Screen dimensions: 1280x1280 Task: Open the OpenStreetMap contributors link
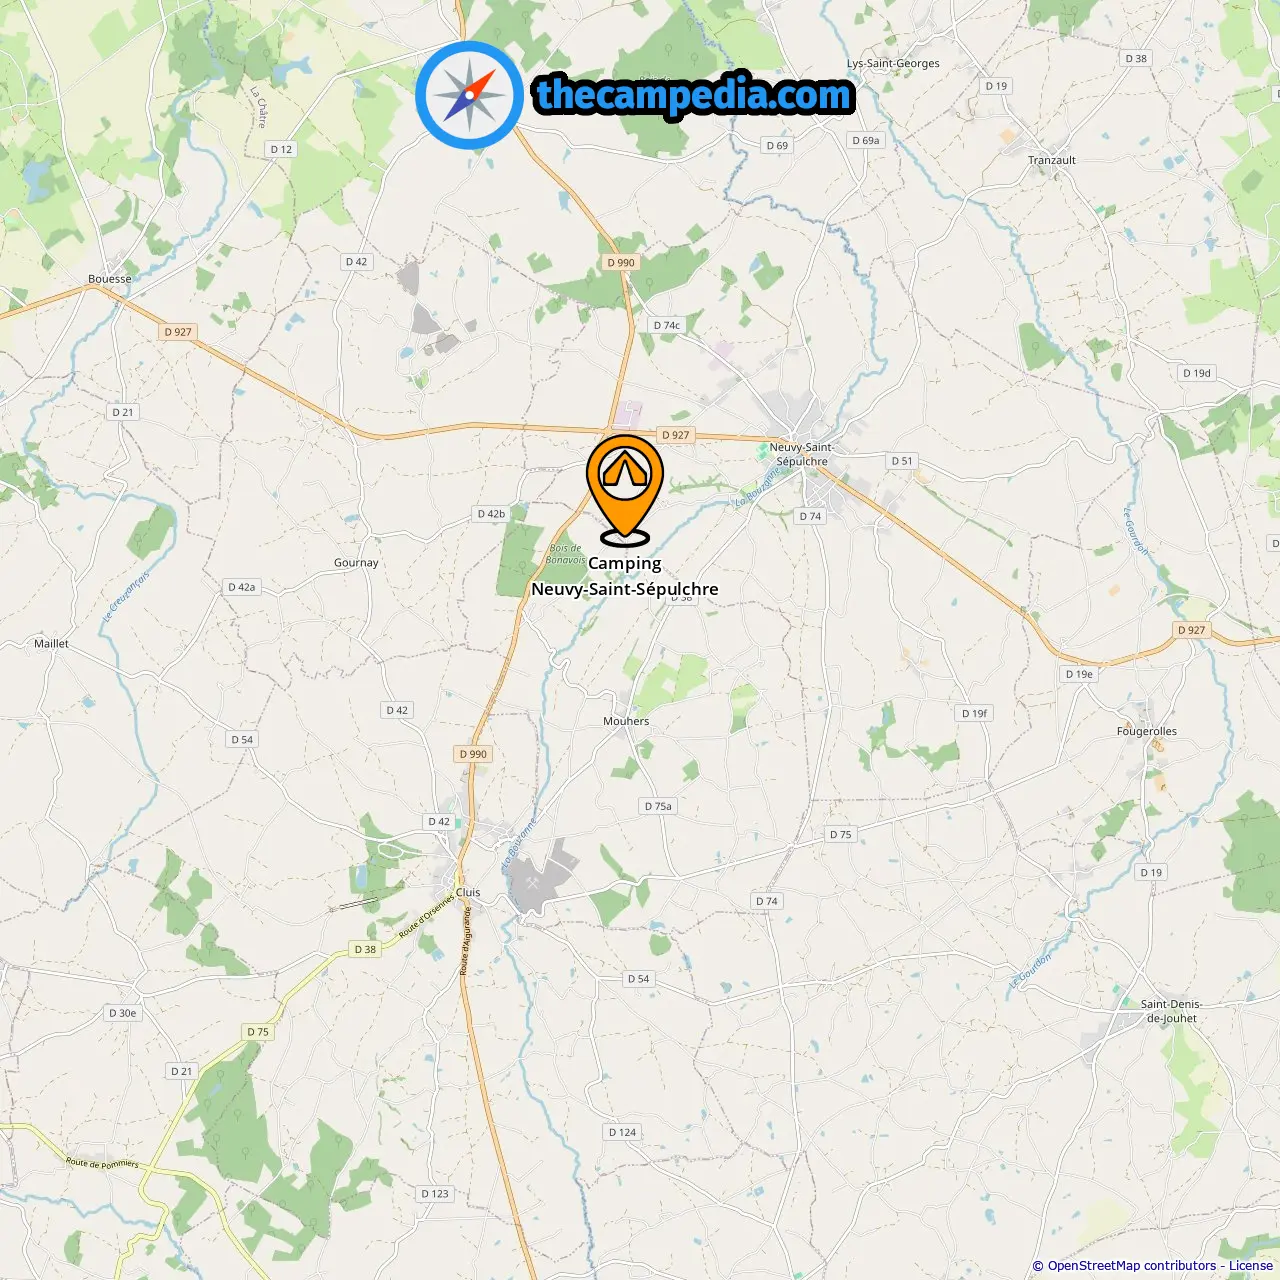click(1132, 1266)
